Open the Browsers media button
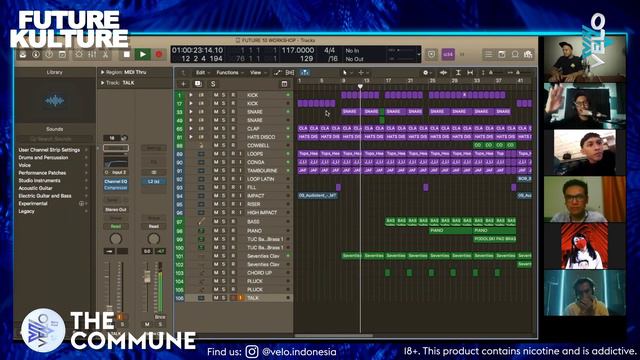 pos(528,54)
